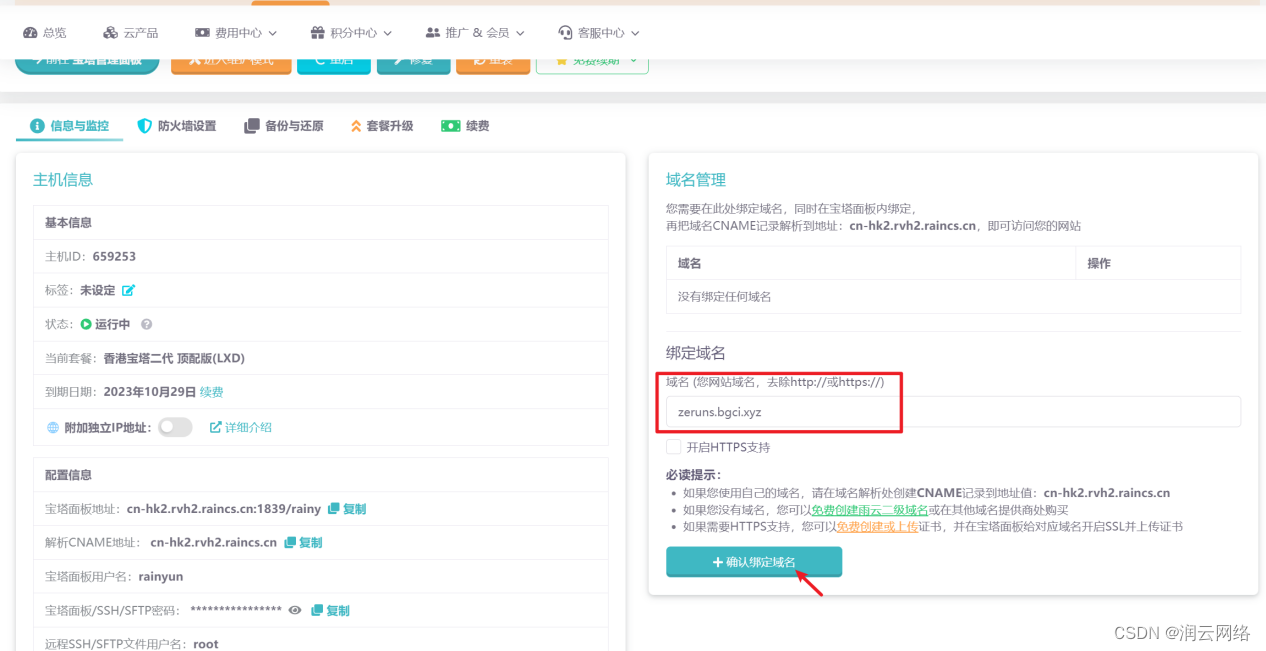Screen dimensions: 1266x651
Task: Click the host ID value 659253
Action: [x=114, y=256]
